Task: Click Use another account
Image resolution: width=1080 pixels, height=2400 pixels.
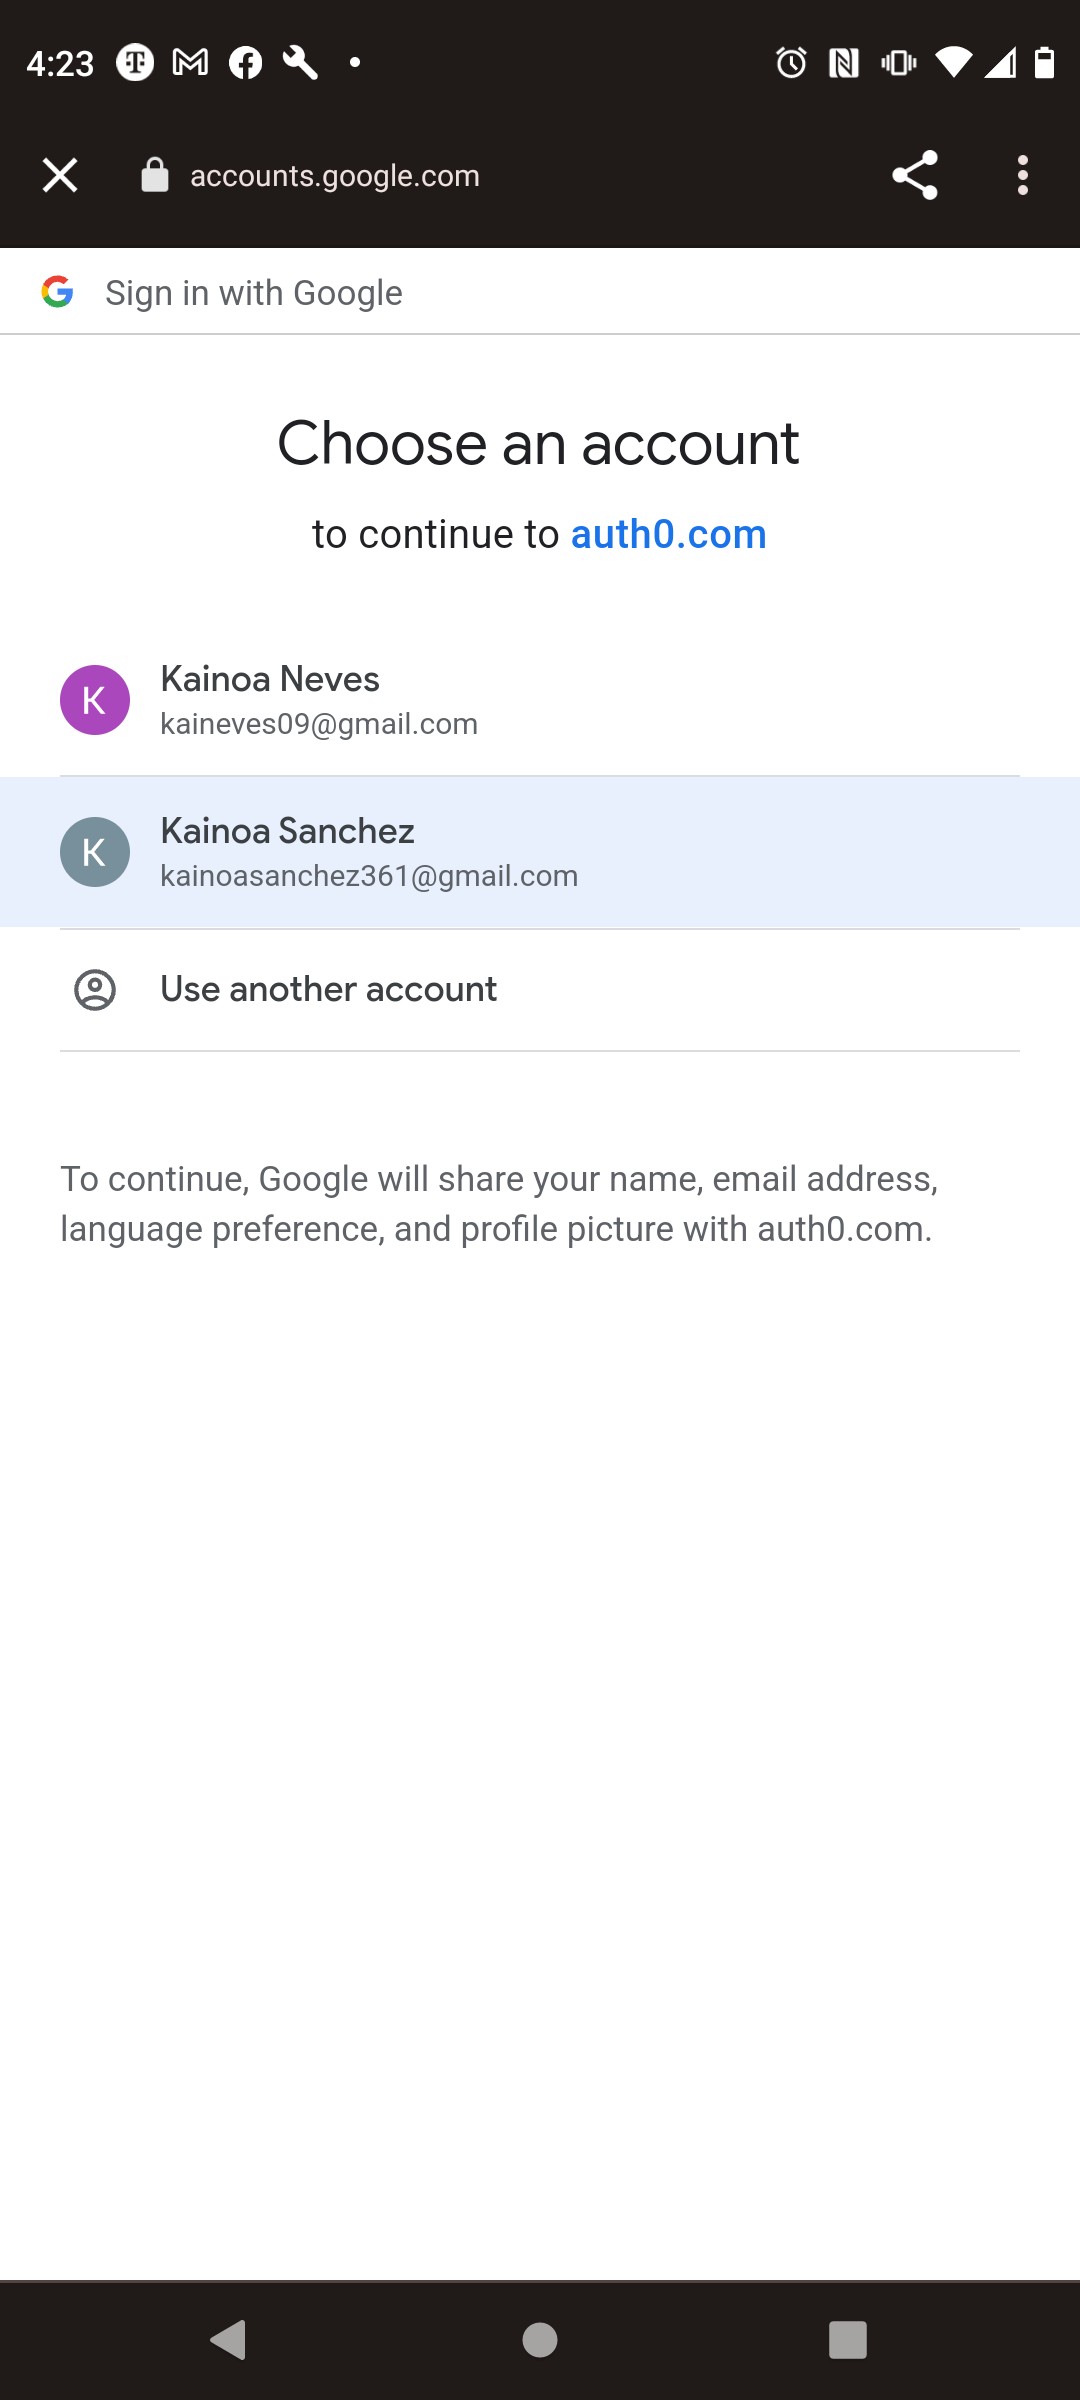Action: pyautogui.click(x=540, y=990)
